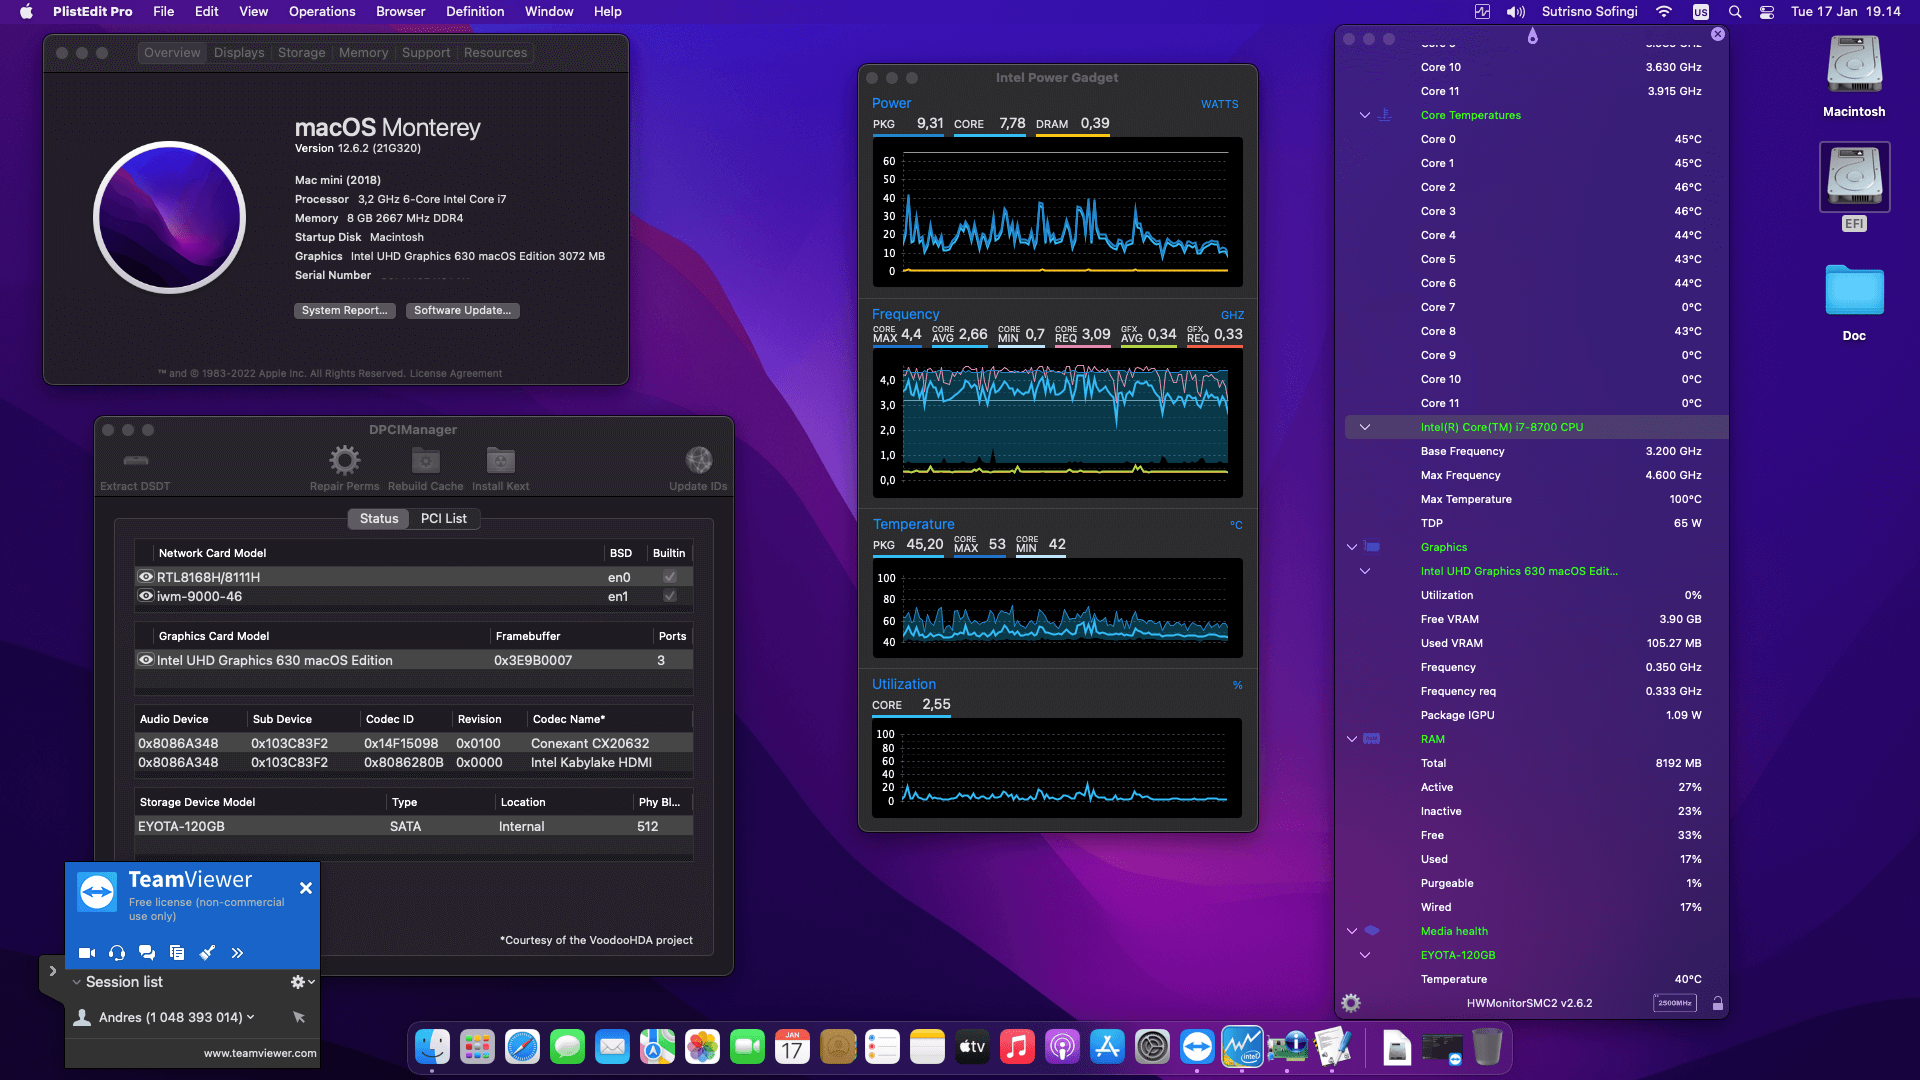Screen dimensions: 1920x1080
Task: Start video in the TeamViewer panel
Action: [x=87, y=953]
